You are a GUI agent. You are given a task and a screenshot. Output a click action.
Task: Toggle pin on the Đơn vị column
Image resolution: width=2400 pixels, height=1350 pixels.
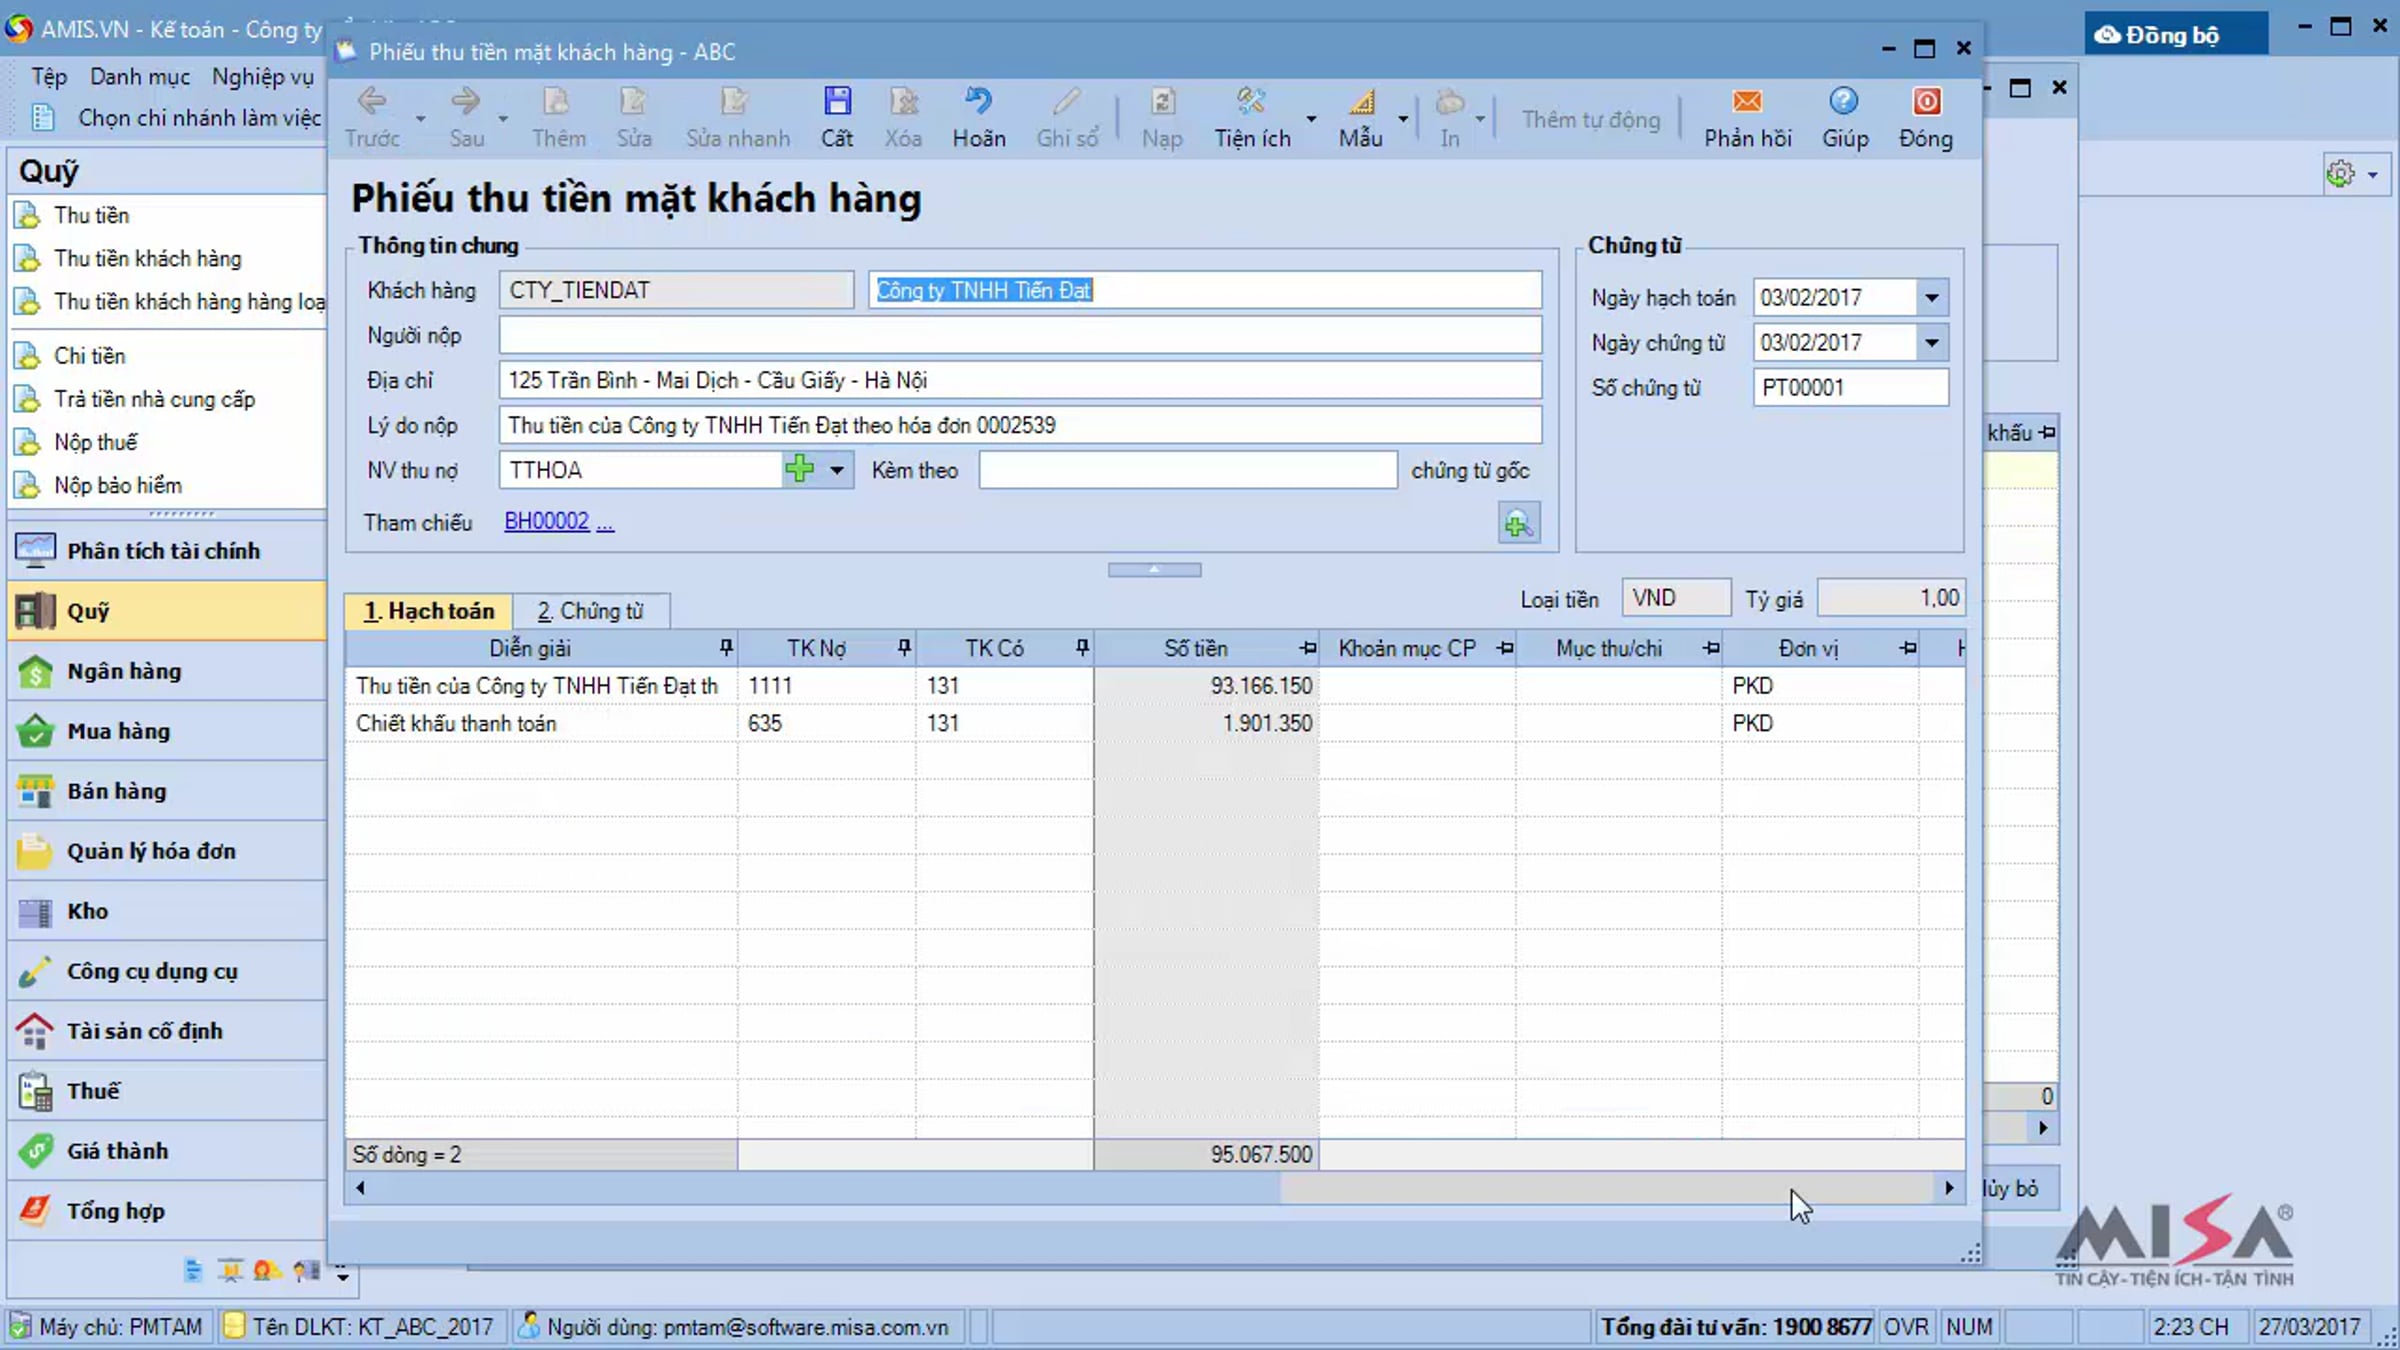[1908, 649]
